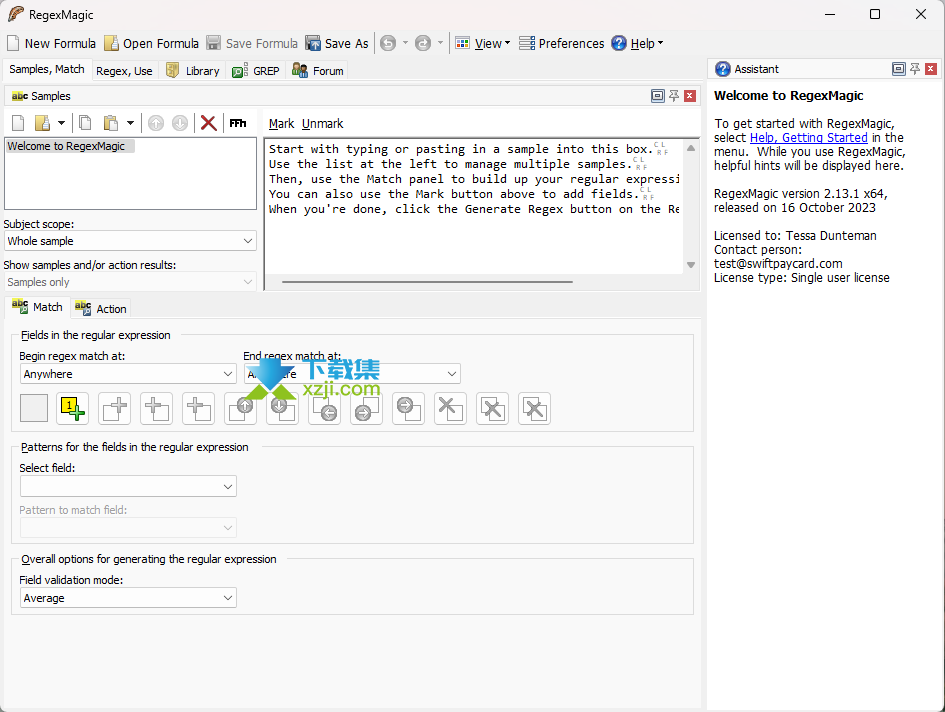The height and width of the screenshot is (712, 945).
Task: Click the sample text vertical scrollbar down arrow
Action: click(x=691, y=265)
